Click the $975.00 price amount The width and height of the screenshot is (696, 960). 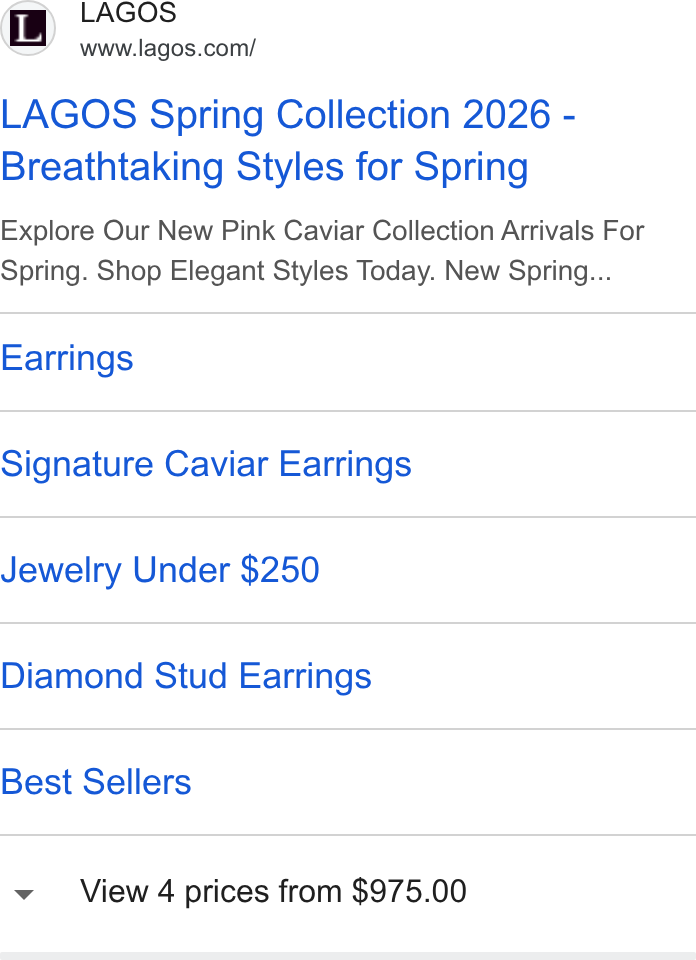[409, 891]
